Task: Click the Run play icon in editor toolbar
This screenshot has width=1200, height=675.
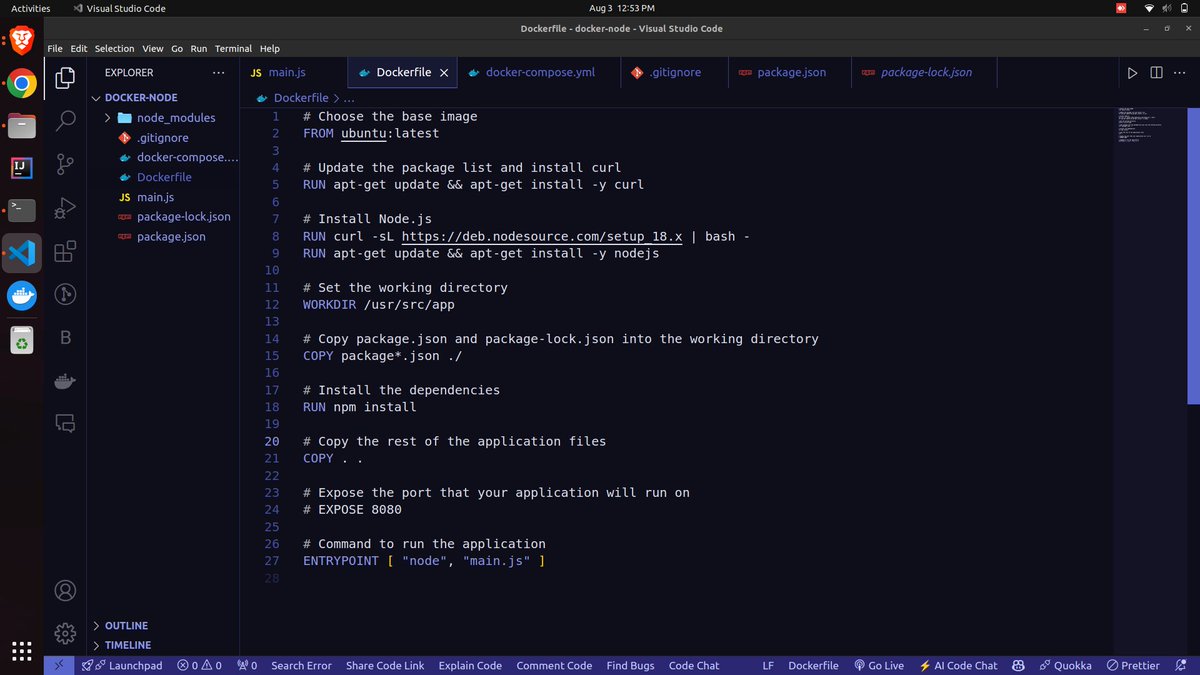Action: click(1132, 73)
